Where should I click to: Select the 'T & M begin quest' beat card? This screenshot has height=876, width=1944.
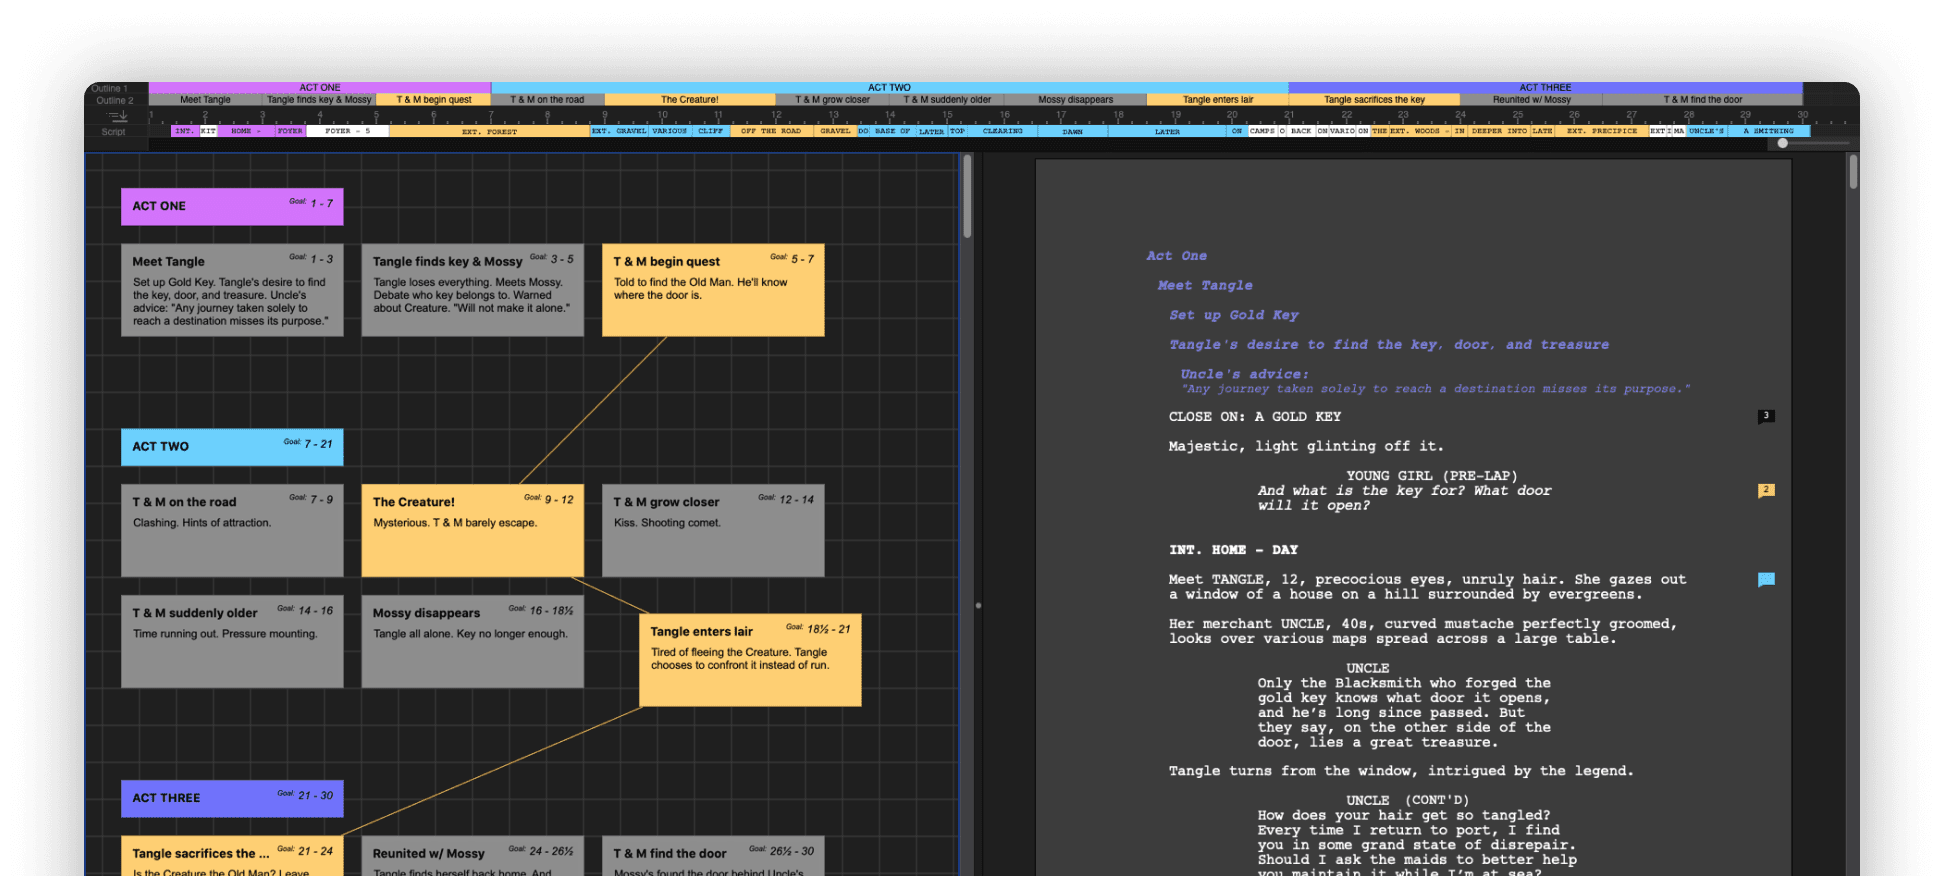pyautogui.click(x=713, y=290)
